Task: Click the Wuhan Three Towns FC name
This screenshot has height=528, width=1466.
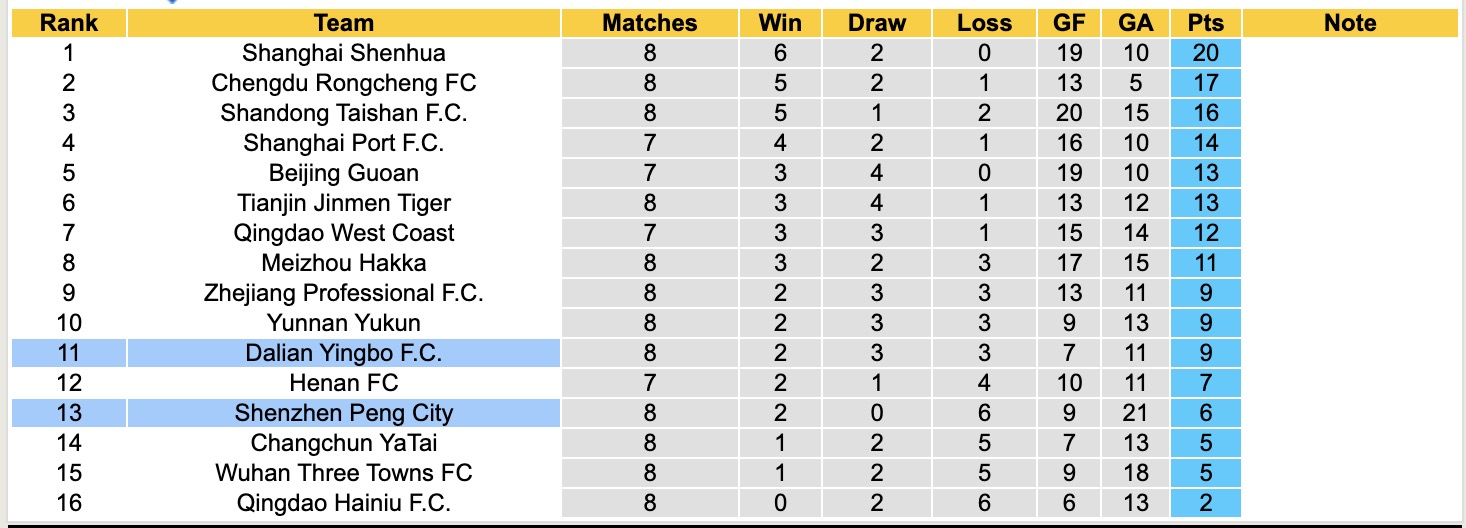Action: click(343, 473)
